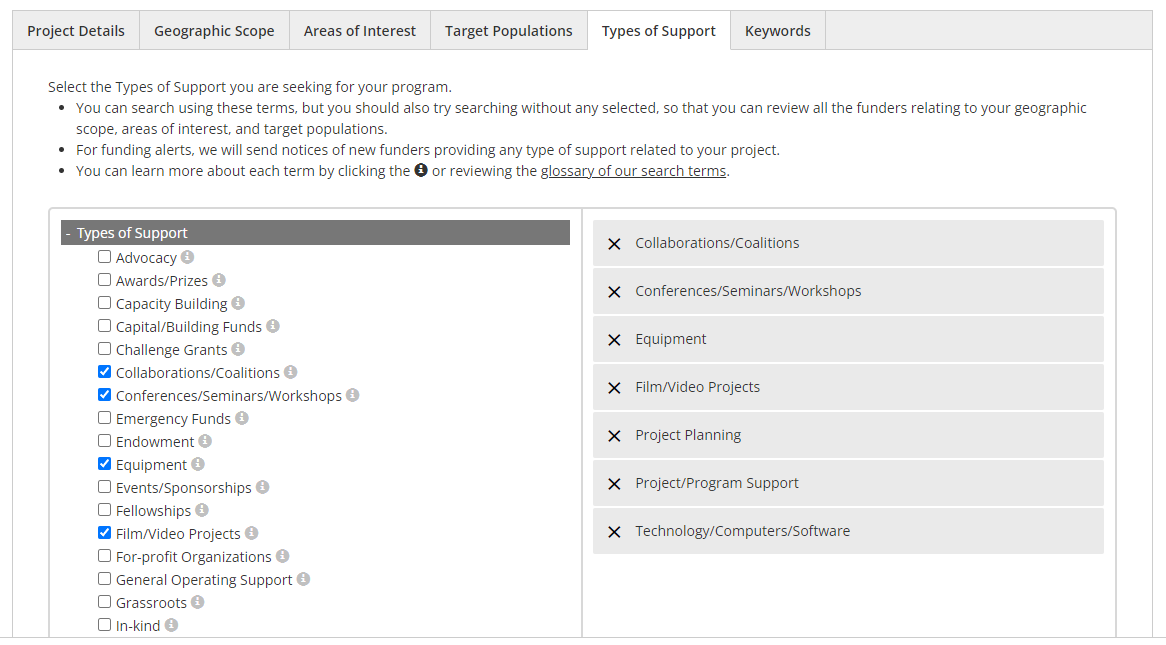Open the Keywords tab
The height and width of the screenshot is (645, 1166).
coord(778,31)
